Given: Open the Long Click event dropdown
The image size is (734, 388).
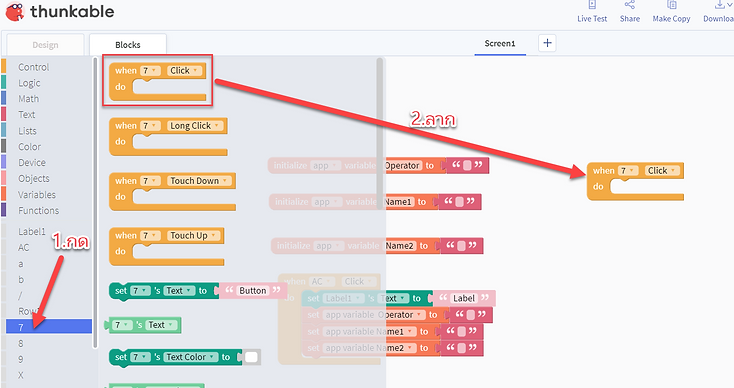Looking at the screenshot, I should tap(196, 125).
